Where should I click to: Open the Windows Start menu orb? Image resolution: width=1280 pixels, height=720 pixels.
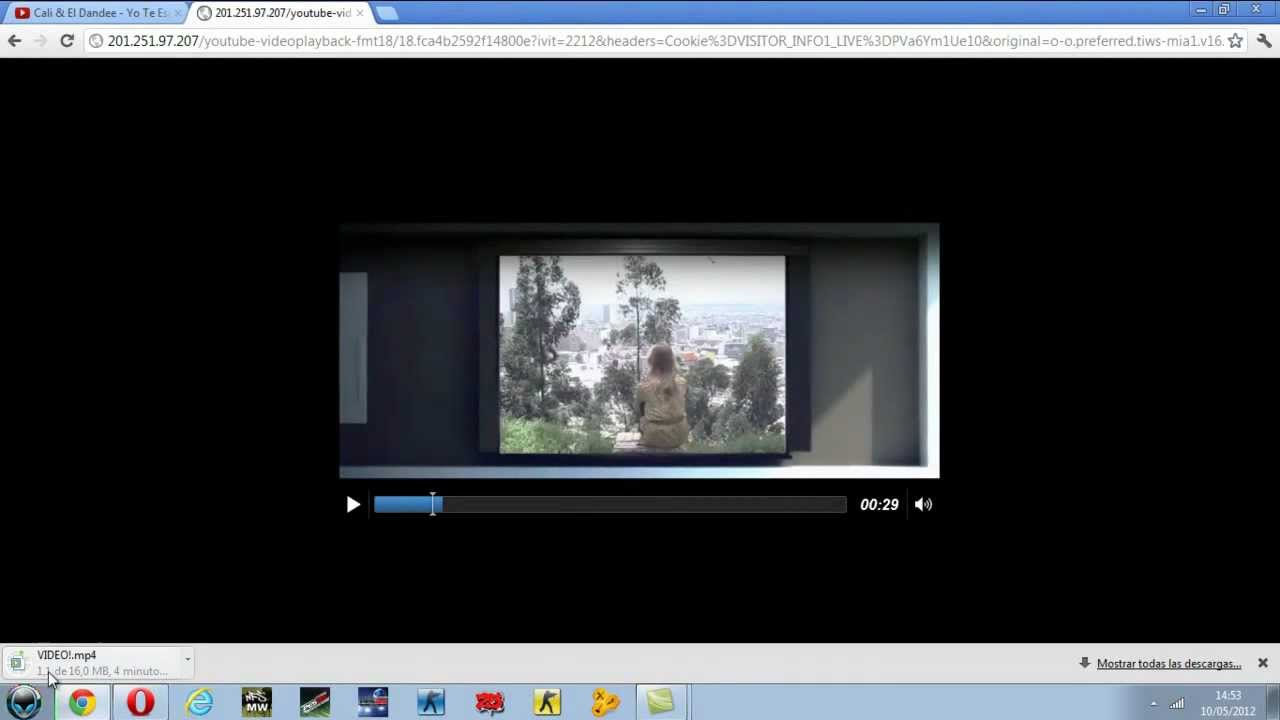24,702
